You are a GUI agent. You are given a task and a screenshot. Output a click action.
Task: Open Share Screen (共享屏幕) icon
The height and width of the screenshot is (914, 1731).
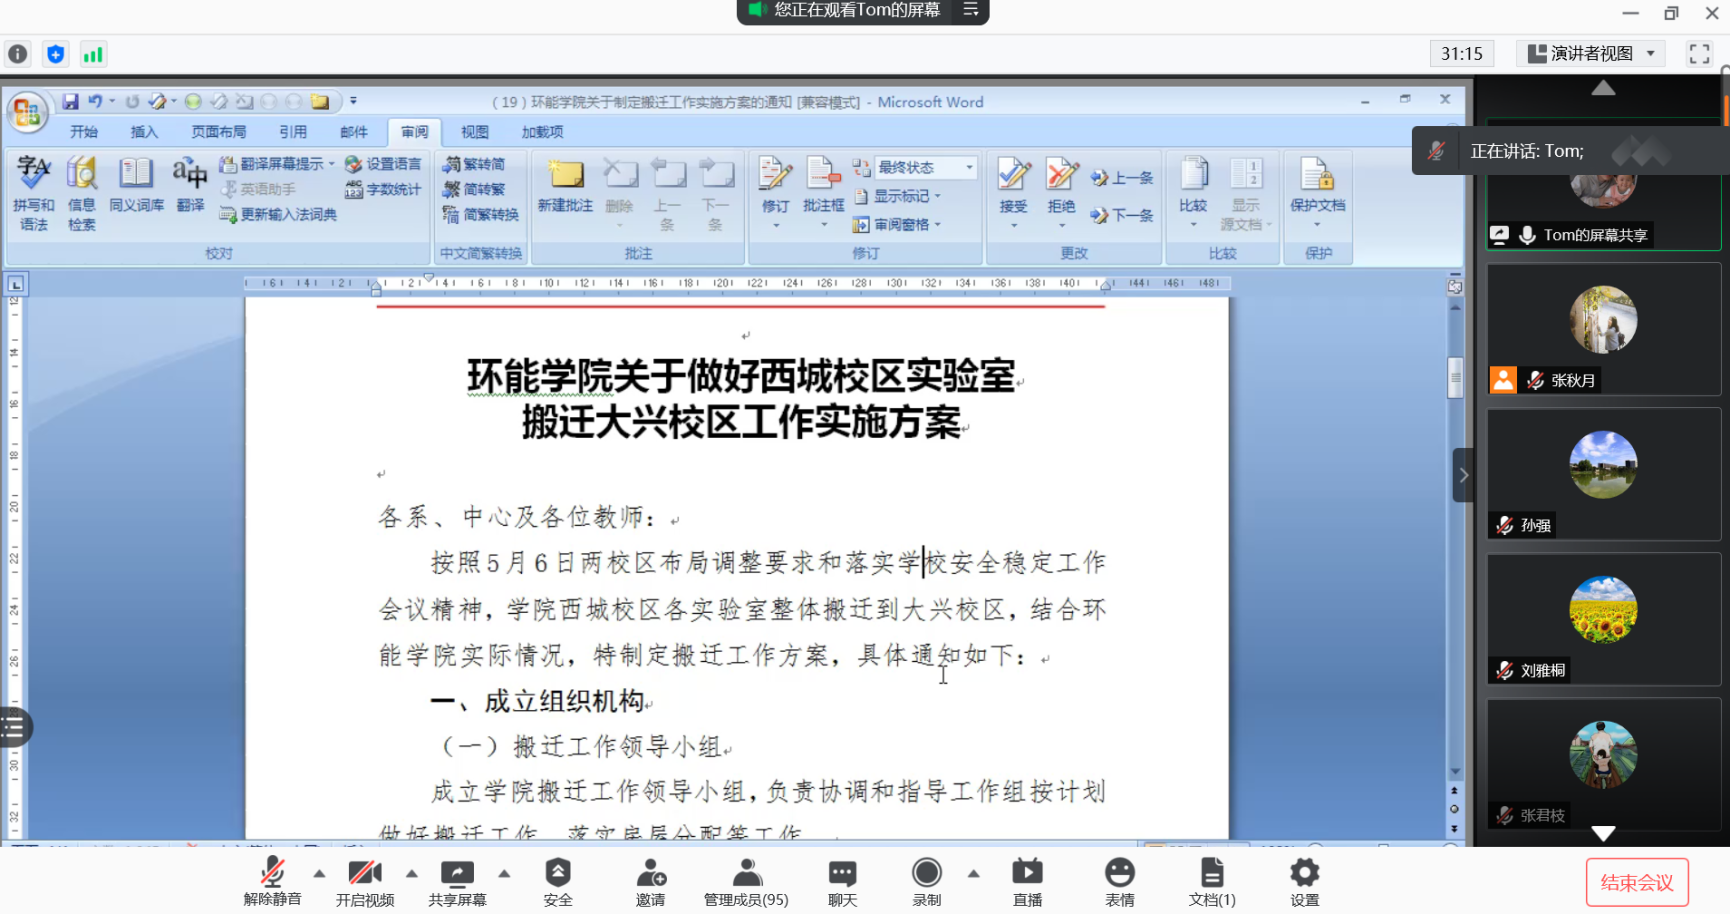point(457,873)
